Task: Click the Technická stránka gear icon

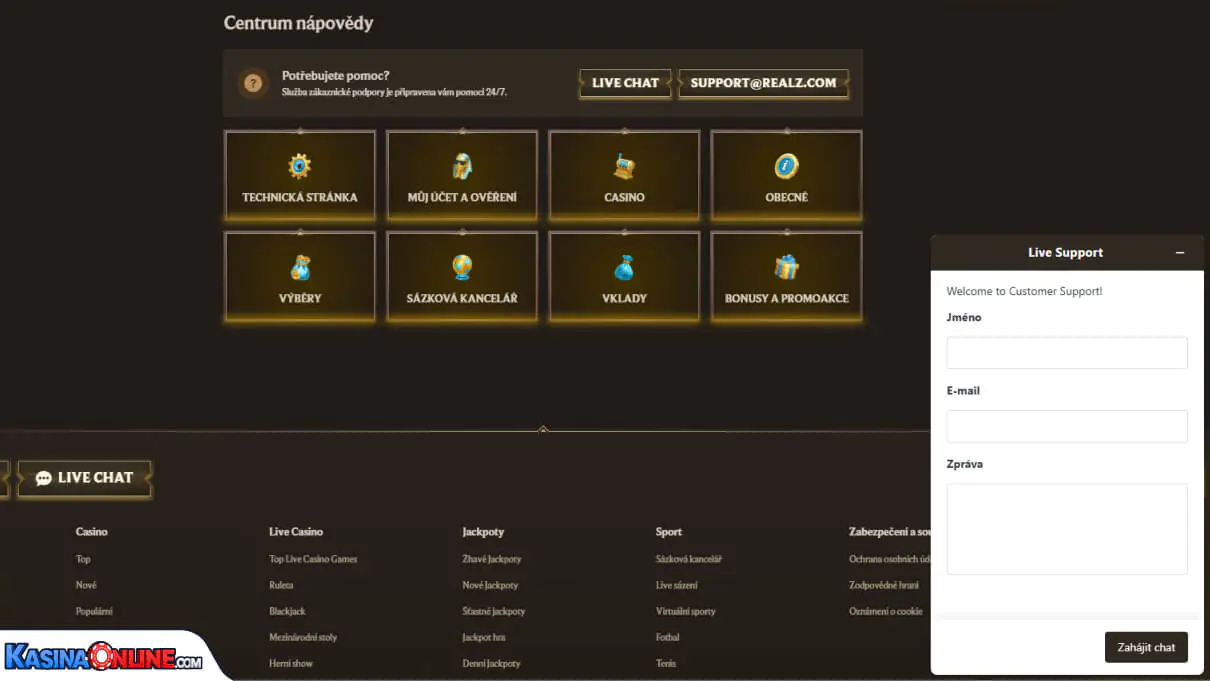Action: tap(299, 166)
